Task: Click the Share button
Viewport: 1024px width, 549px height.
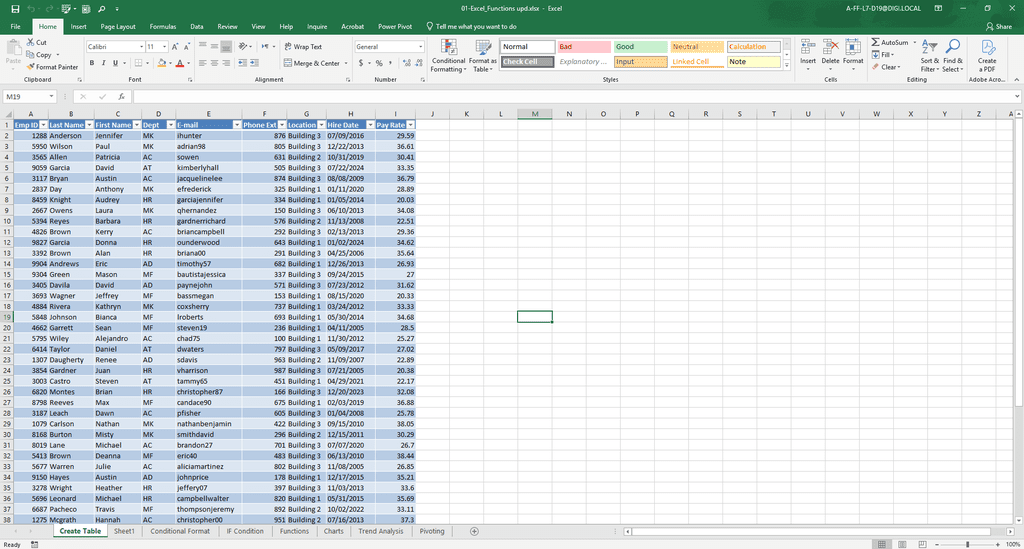Action: click(999, 27)
